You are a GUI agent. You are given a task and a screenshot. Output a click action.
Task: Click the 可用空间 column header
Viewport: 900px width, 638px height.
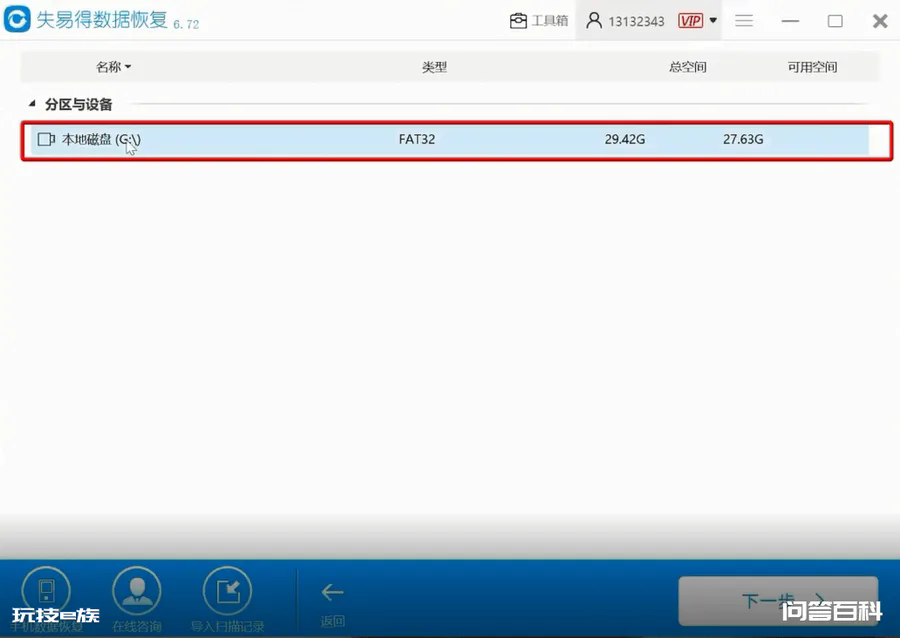tap(812, 67)
